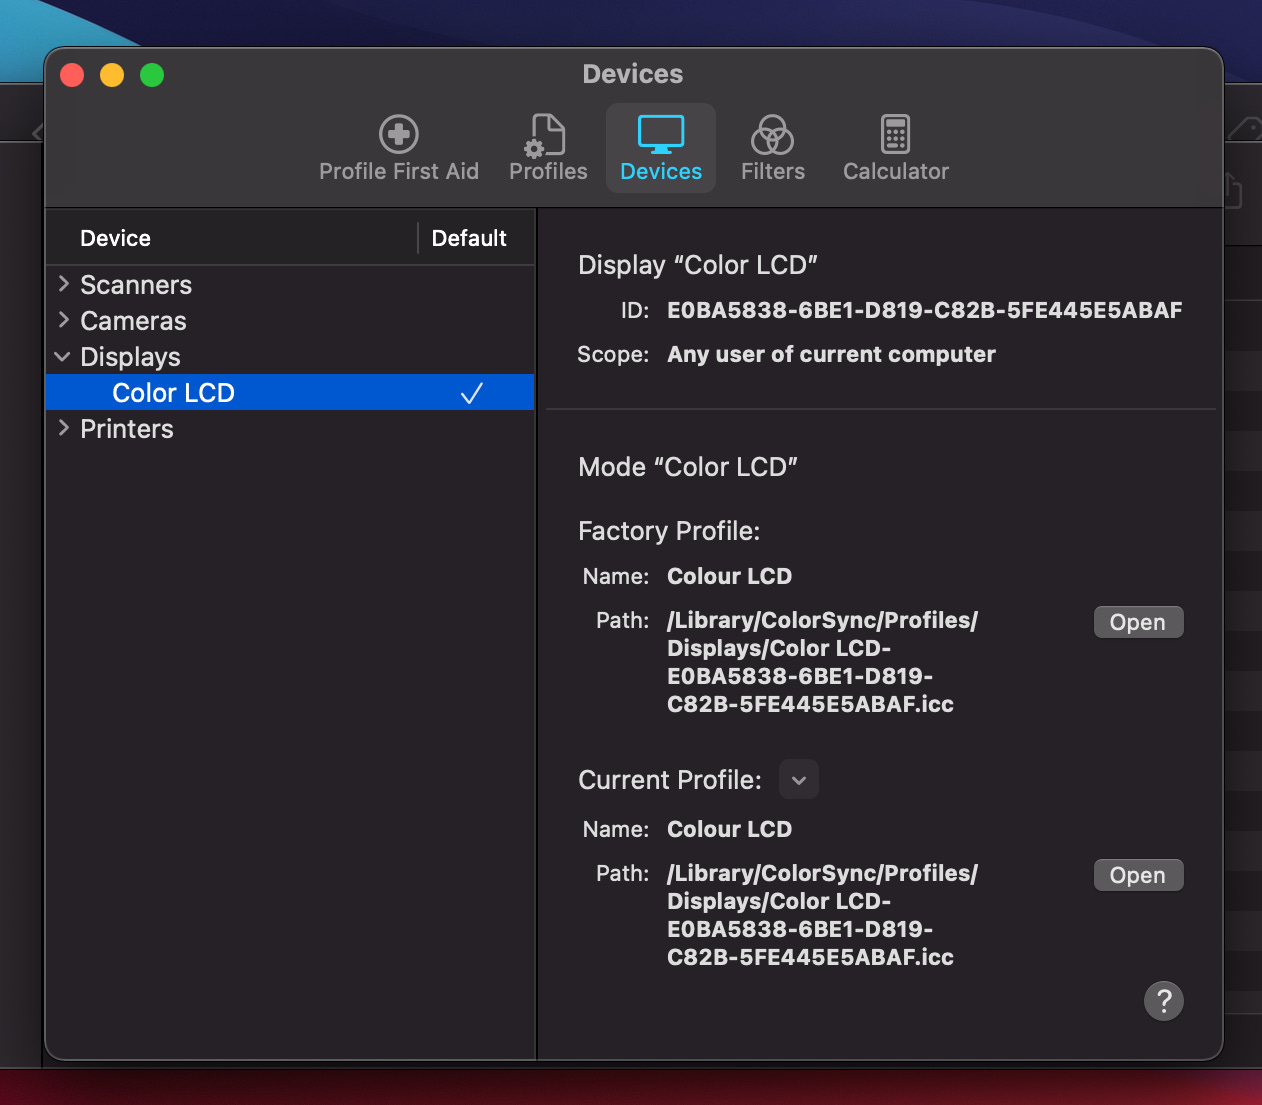The image size is (1262, 1105).
Task: Click the 'Mode "Color LCD"' heading
Action: pos(688,467)
